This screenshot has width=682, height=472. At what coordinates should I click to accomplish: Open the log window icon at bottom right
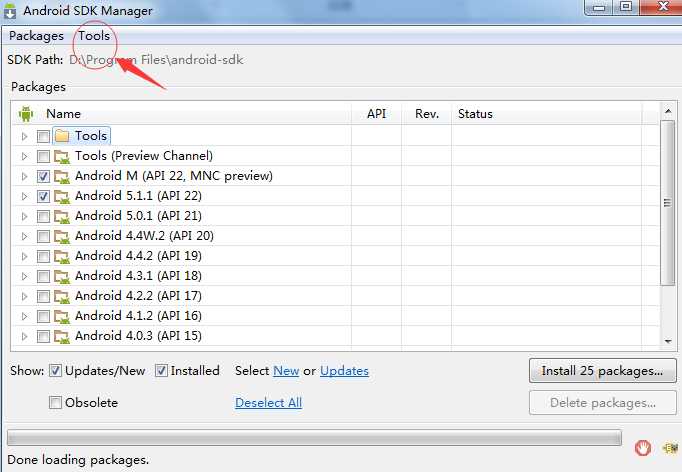click(670, 448)
